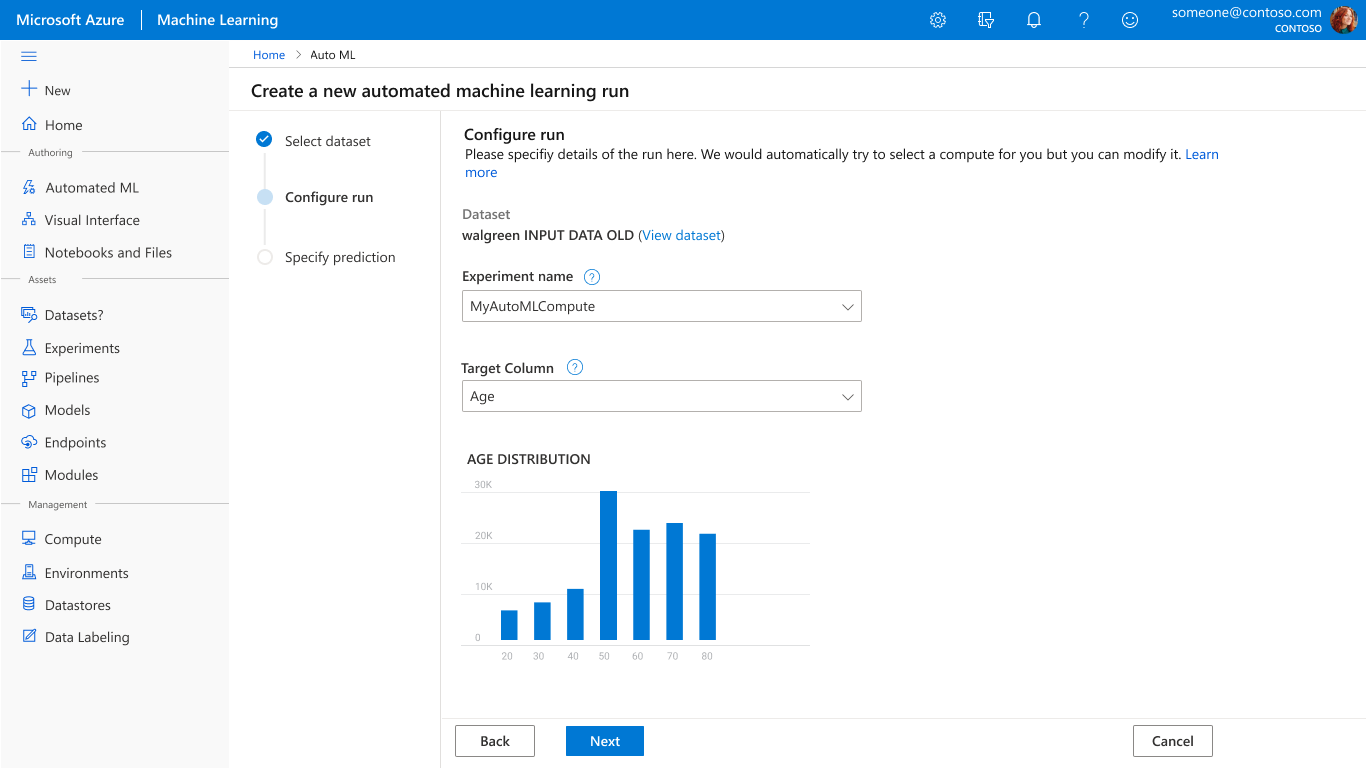Click the someone@contoso.com account name

[1247, 13]
